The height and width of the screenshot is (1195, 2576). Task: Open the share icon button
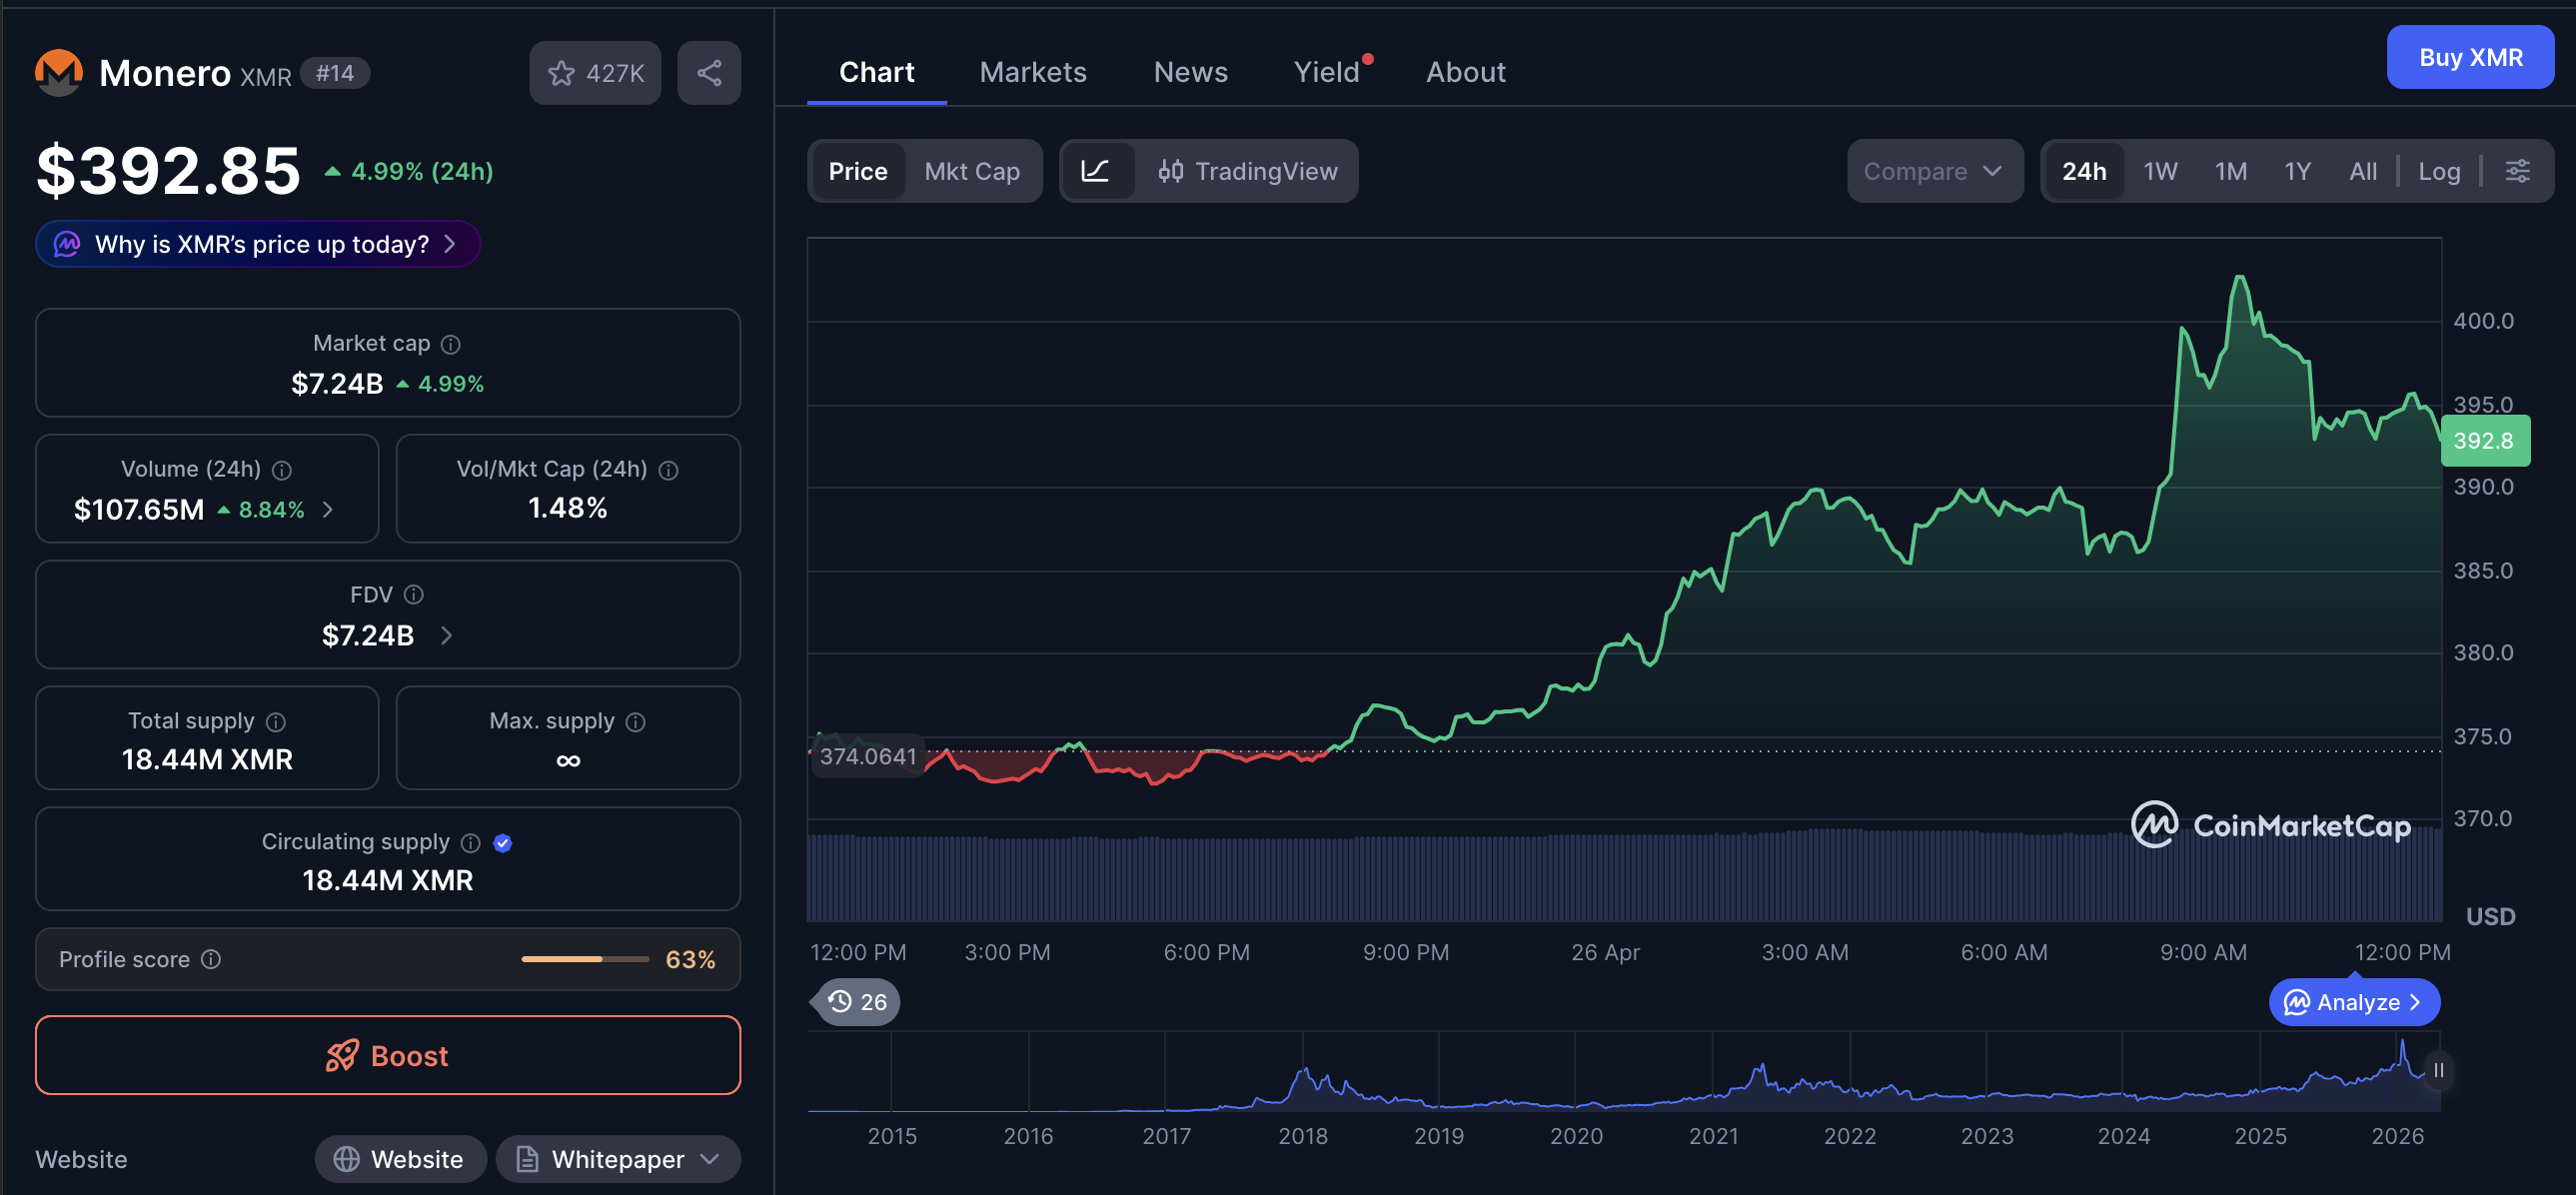click(x=709, y=73)
